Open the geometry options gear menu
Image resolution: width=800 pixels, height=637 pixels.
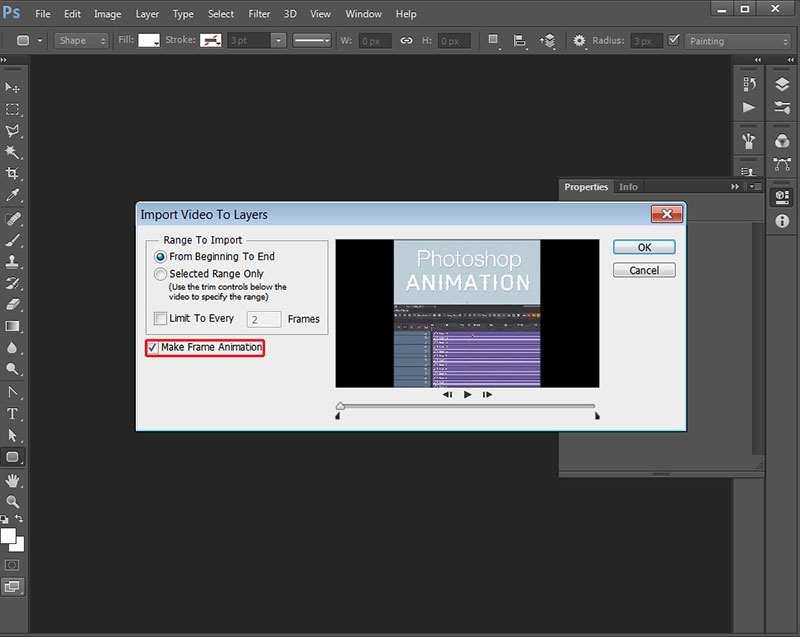(x=579, y=40)
